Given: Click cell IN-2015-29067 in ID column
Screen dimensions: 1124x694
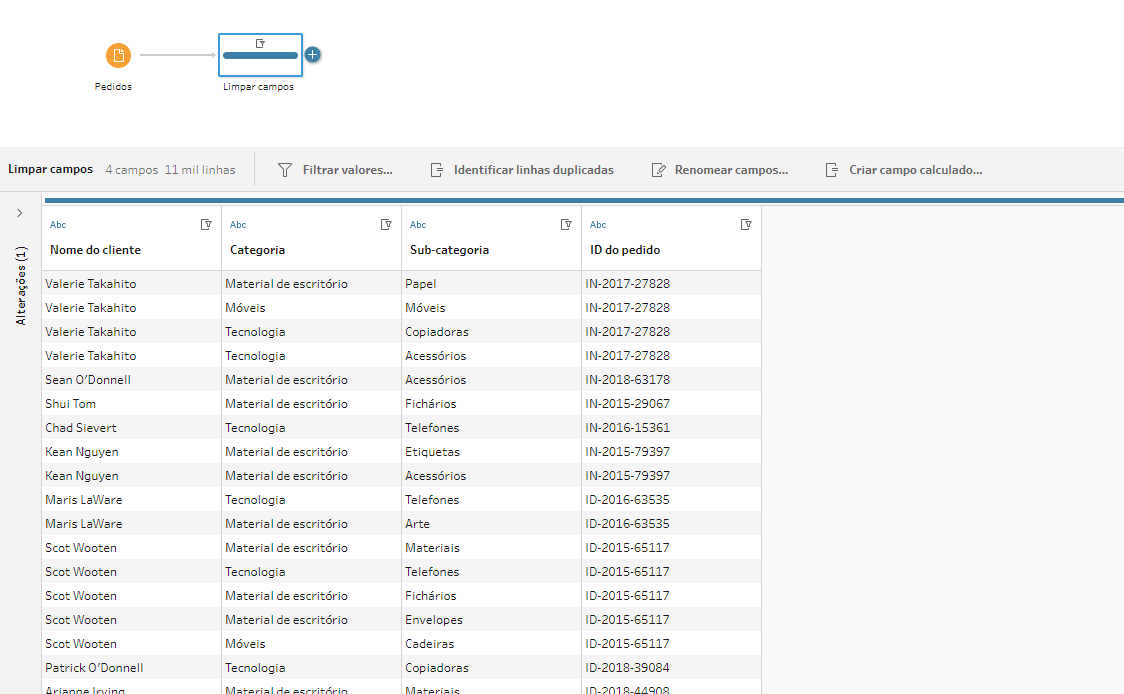Looking at the screenshot, I should click(x=627, y=404).
